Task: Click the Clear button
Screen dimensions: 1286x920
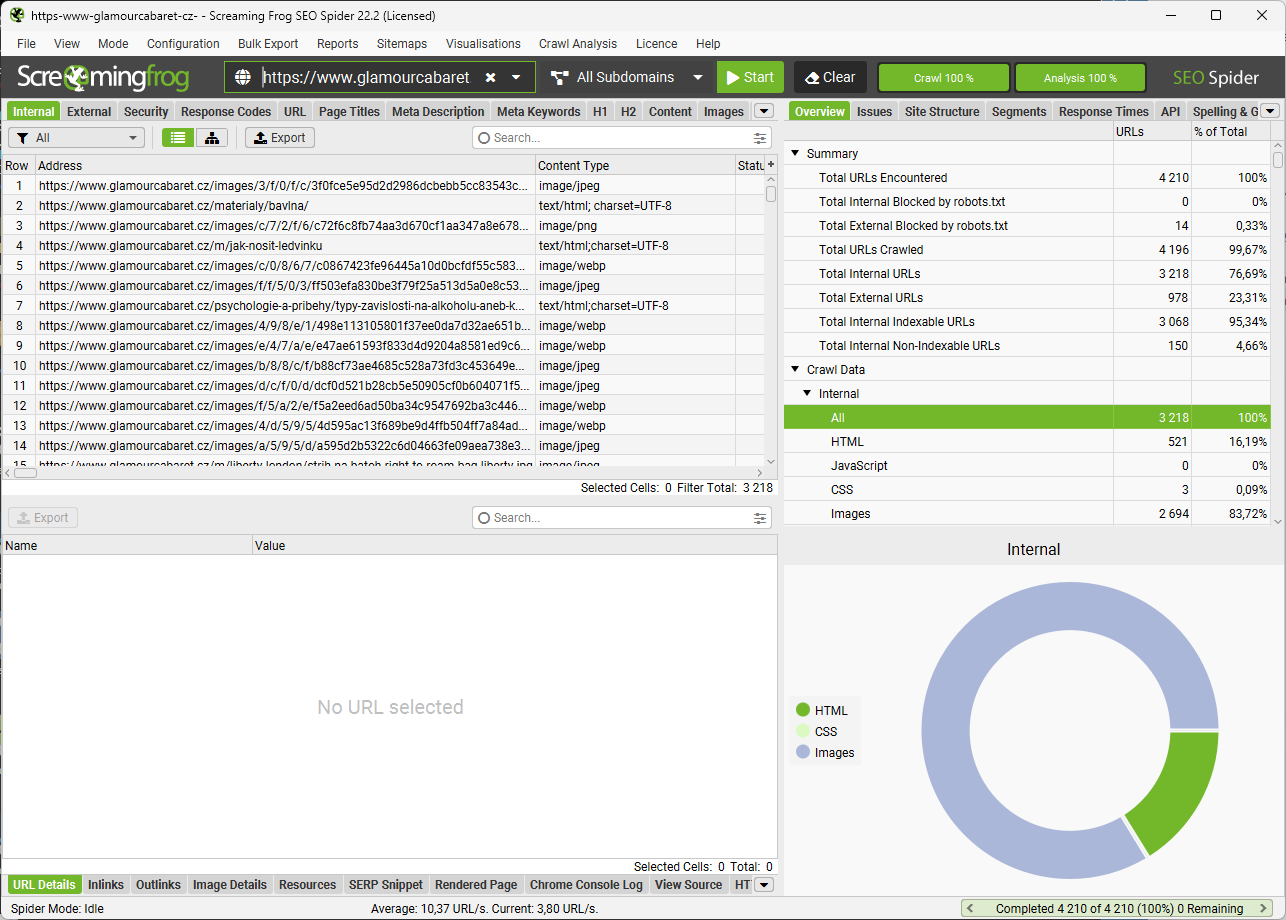Action: click(830, 78)
